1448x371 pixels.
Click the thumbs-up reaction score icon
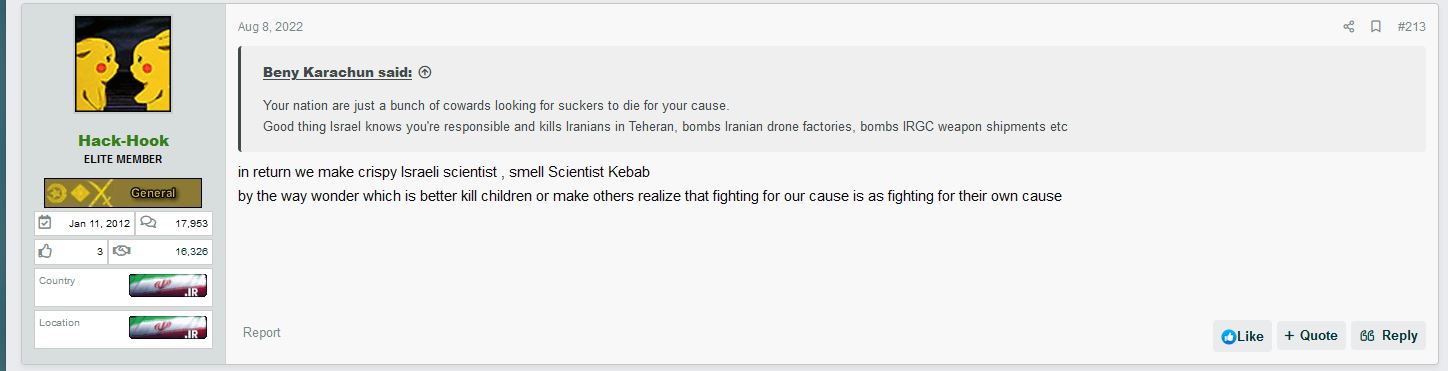pos(45,252)
